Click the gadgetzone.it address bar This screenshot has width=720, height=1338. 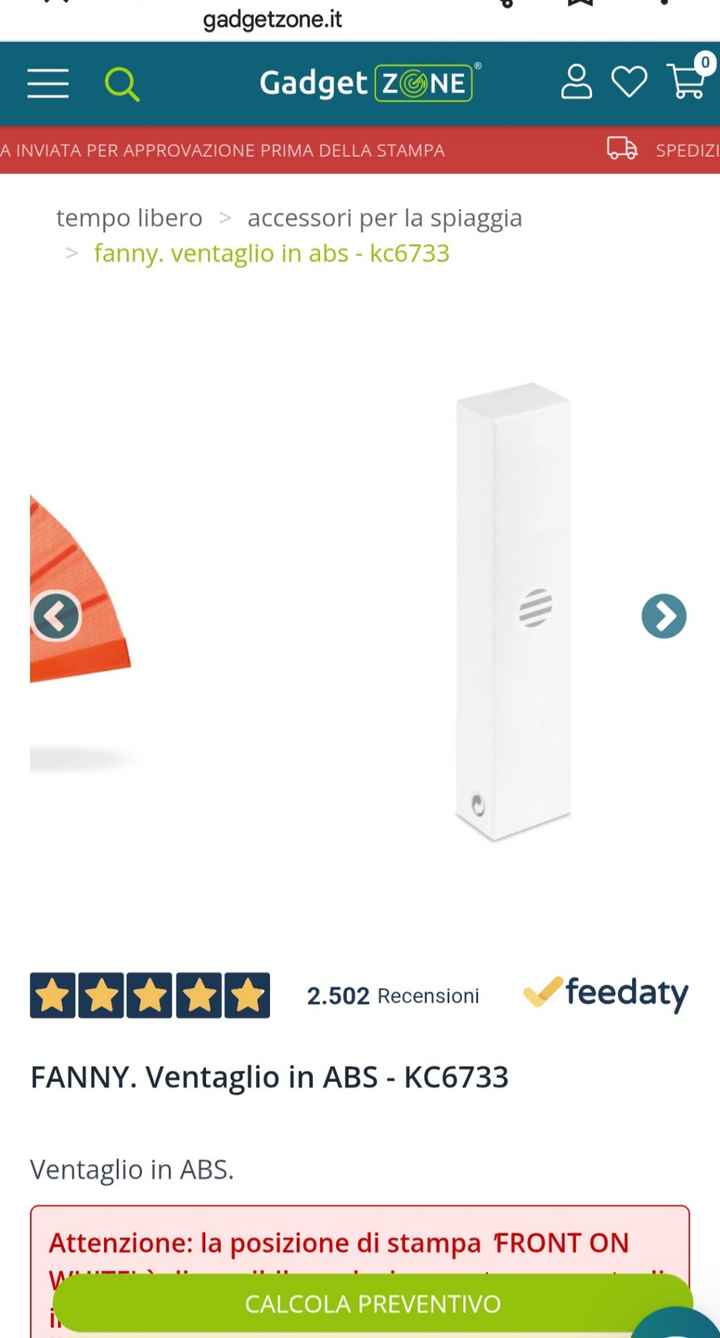click(273, 20)
